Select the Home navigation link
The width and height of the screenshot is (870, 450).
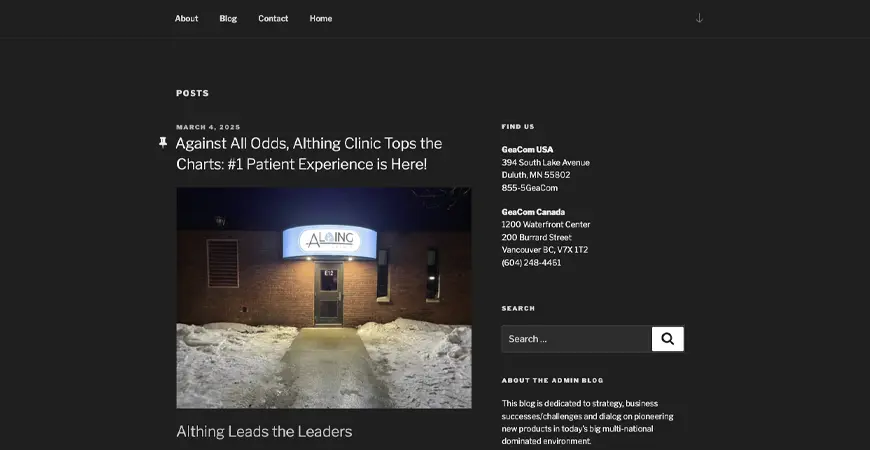click(321, 18)
